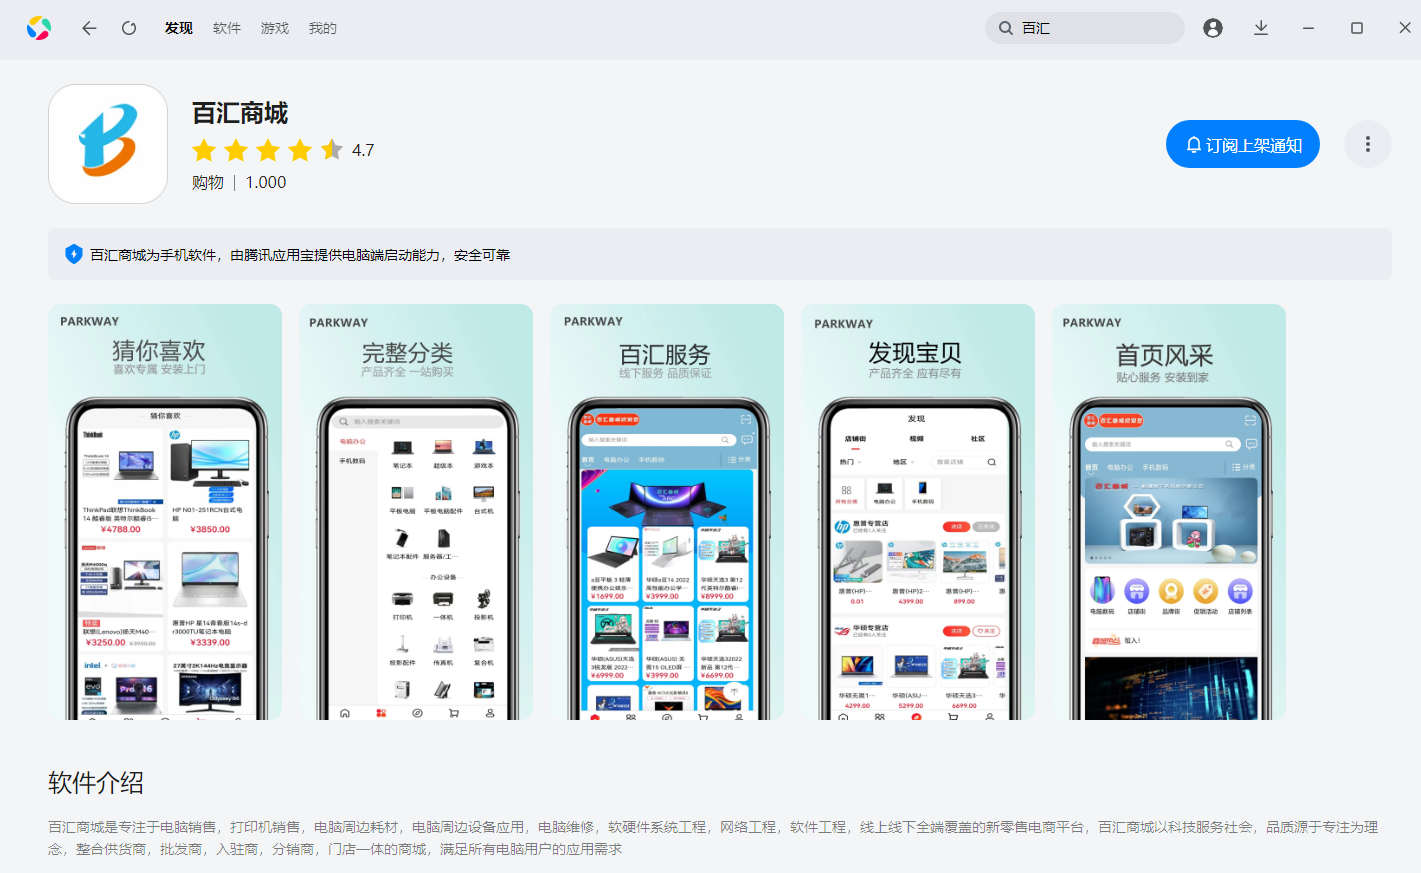Open the 完整分类 screenshot thumbnail

(416, 512)
